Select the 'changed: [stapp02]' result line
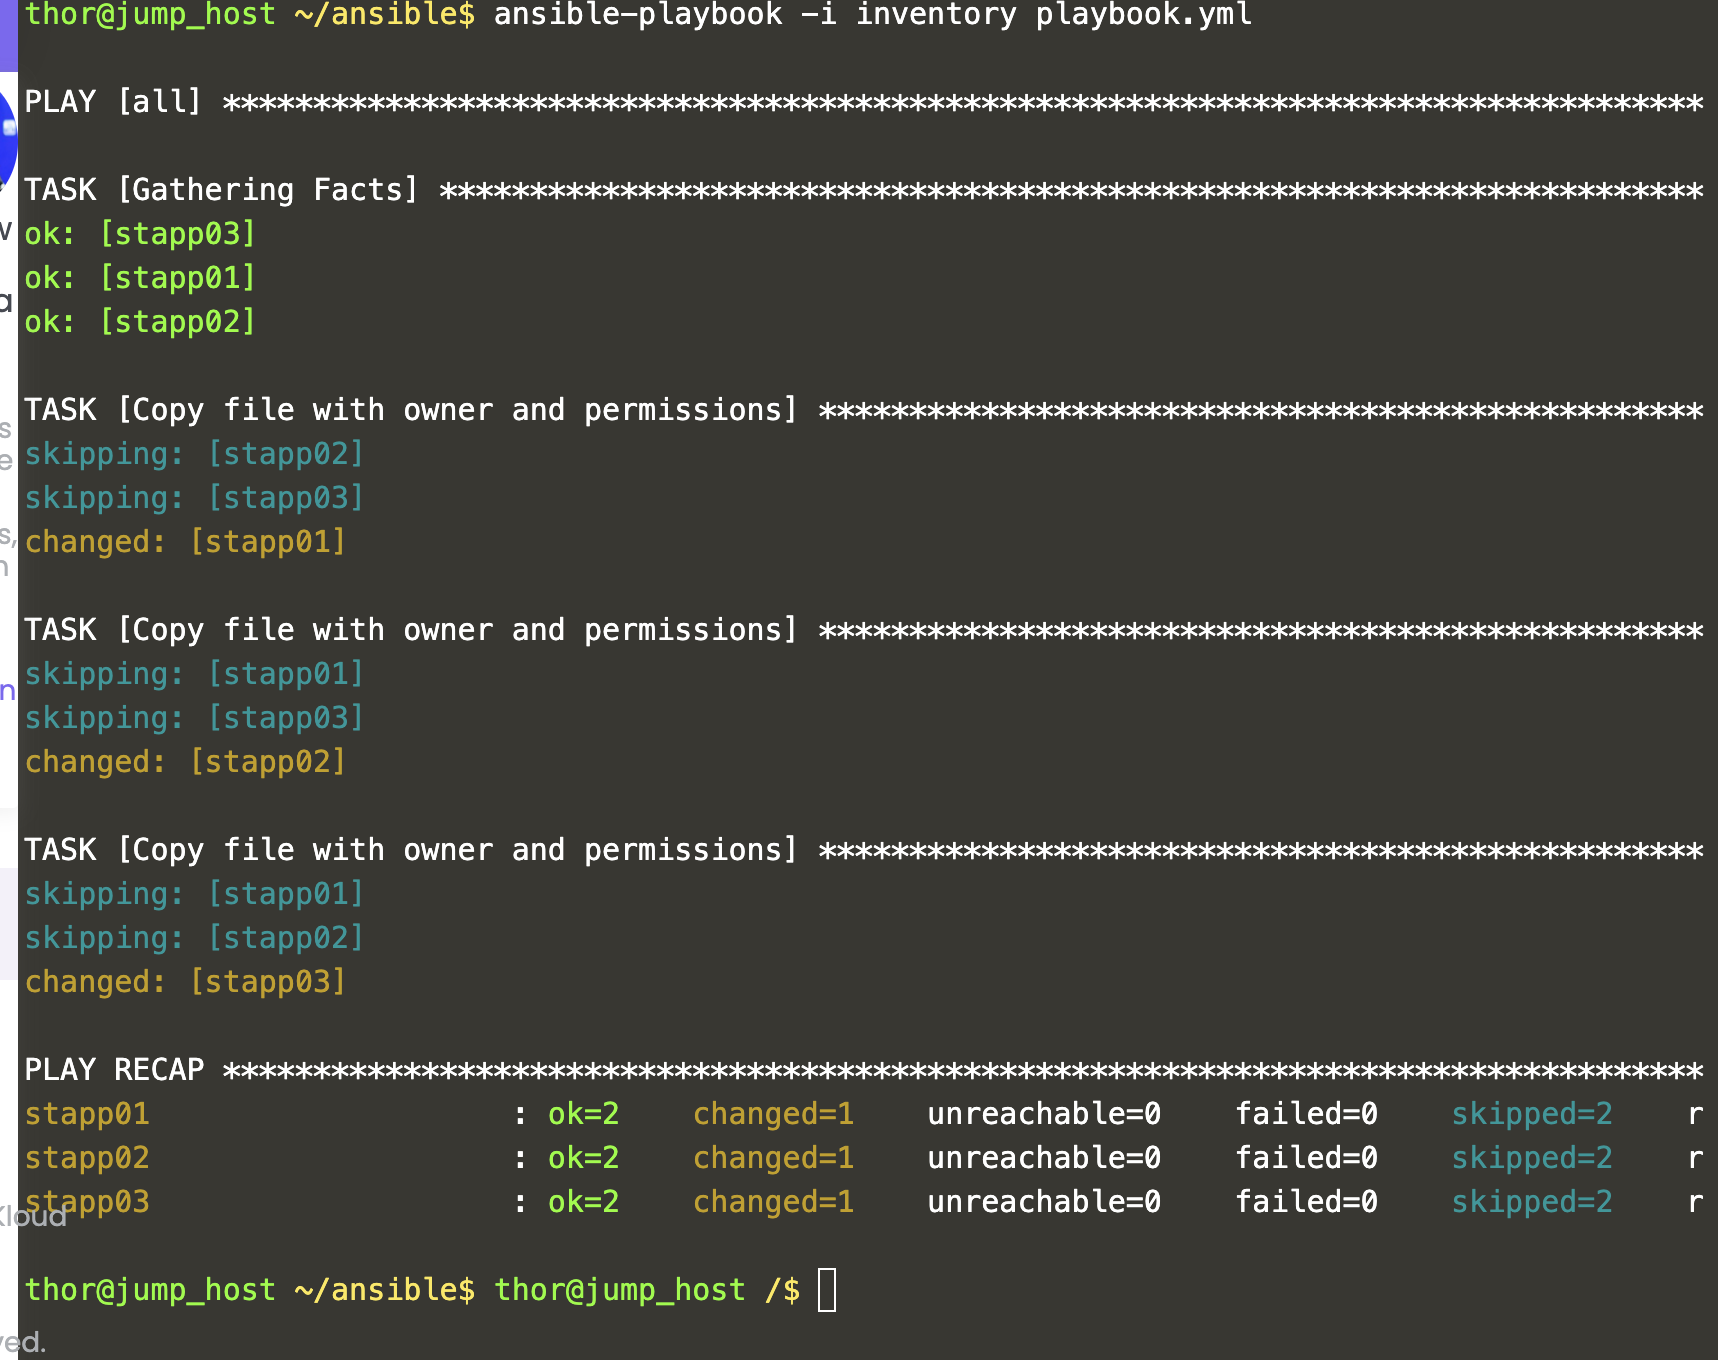The height and width of the screenshot is (1360, 1718). (x=185, y=762)
